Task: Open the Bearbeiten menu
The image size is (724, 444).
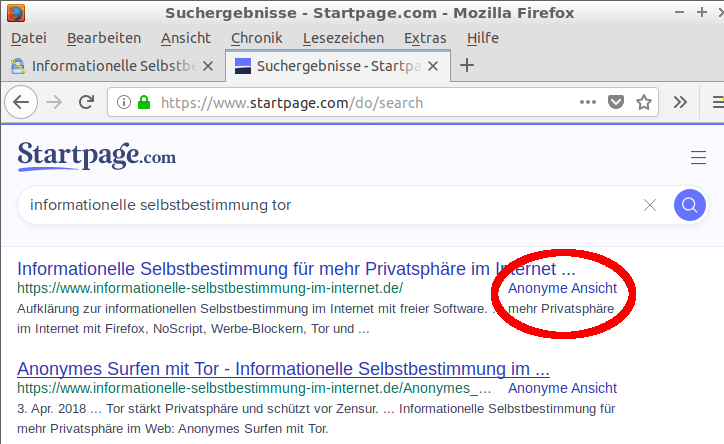Action: pyautogui.click(x=104, y=38)
